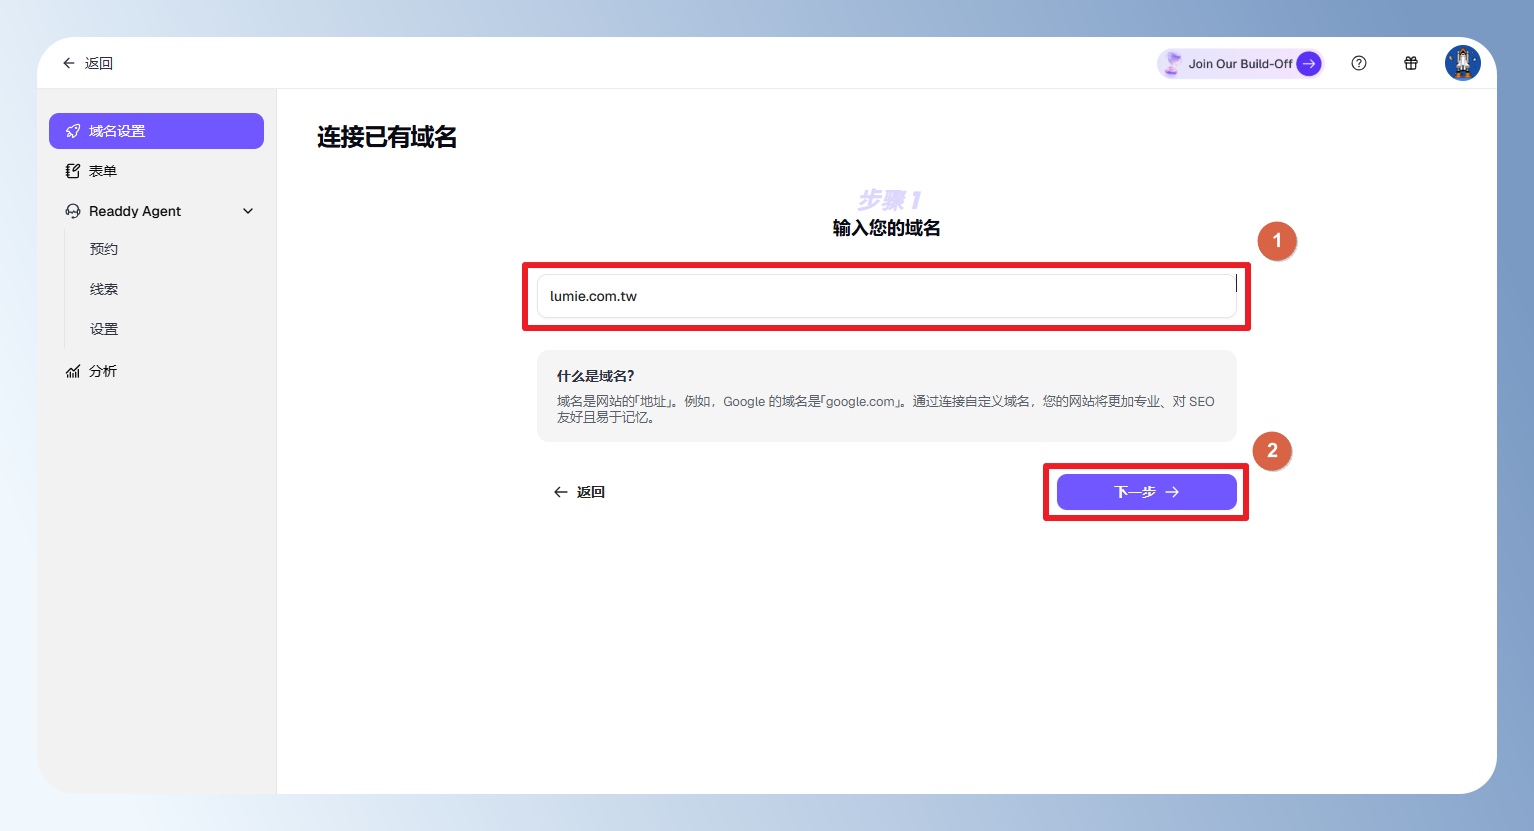The width and height of the screenshot is (1534, 831).
Task: Click the headset icon for Readdy Agent
Action: click(73, 211)
